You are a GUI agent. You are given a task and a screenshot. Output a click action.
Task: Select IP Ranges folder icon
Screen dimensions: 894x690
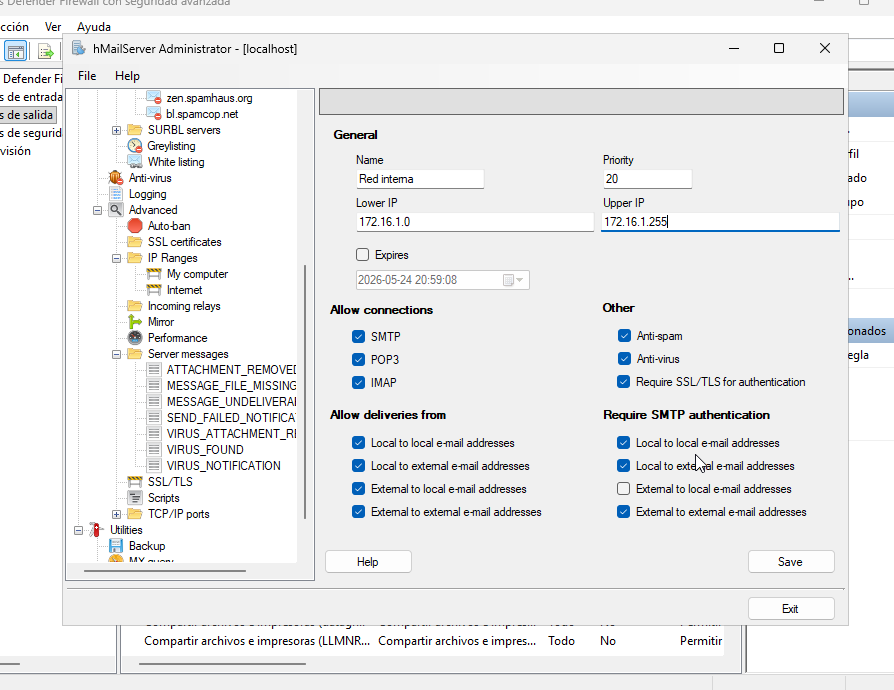pyautogui.click(x=135, y=257)
